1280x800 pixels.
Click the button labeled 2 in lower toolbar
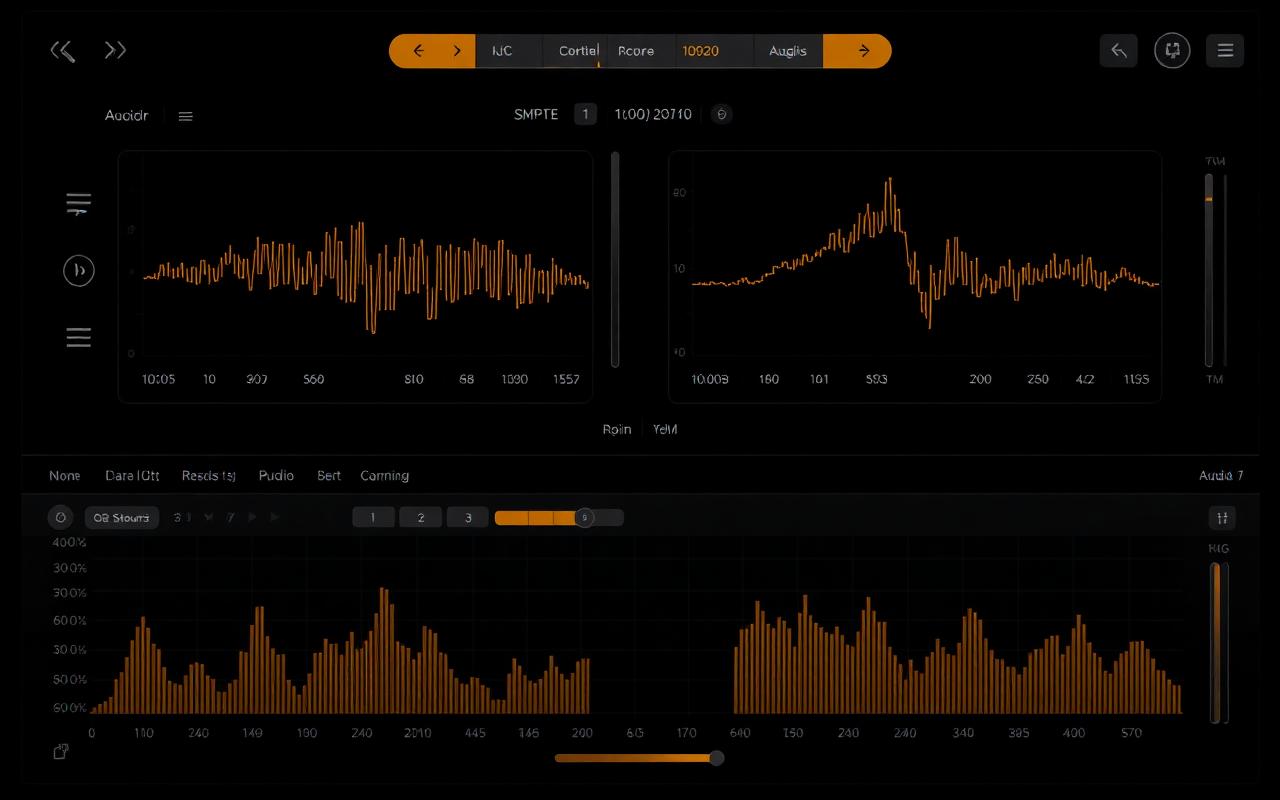click(x=421, y=517)
